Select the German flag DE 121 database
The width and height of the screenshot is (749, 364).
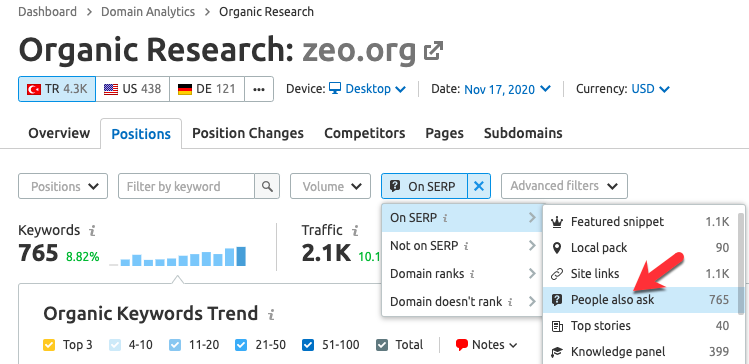click(x=207, y=89)
